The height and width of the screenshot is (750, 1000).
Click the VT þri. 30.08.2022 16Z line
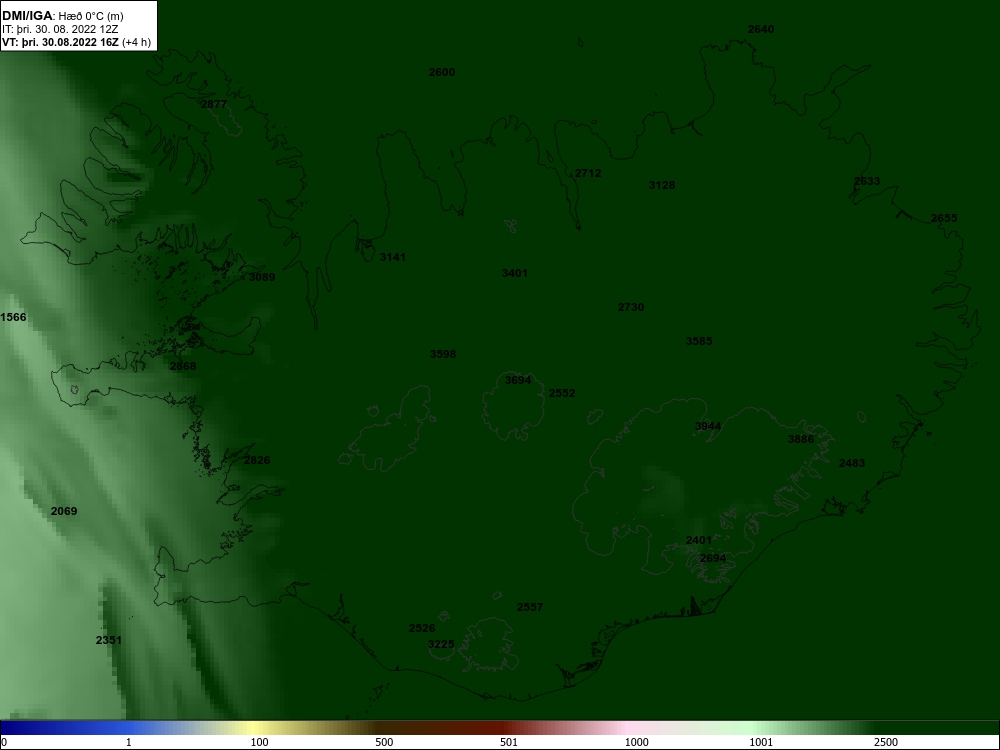(x=77, y=43)
